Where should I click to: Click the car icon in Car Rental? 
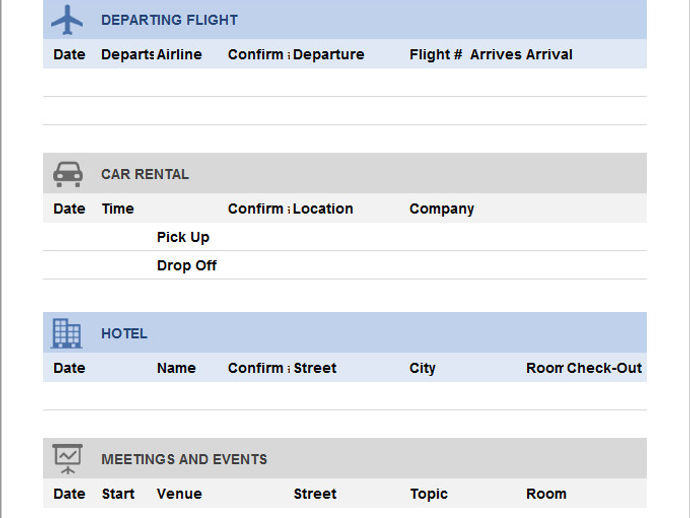tap(68, 174)
